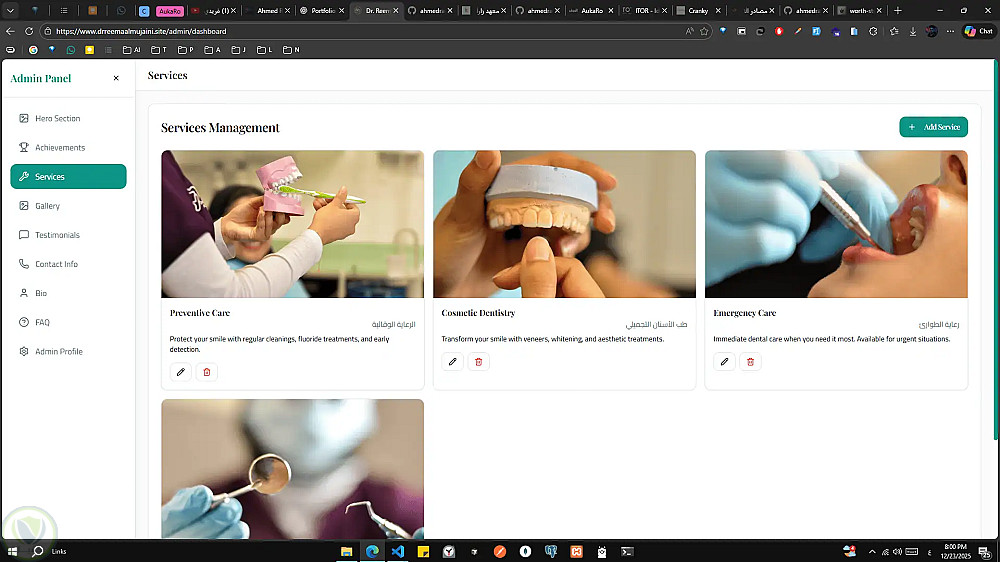Click the dental mirror card image

[293, 469]
